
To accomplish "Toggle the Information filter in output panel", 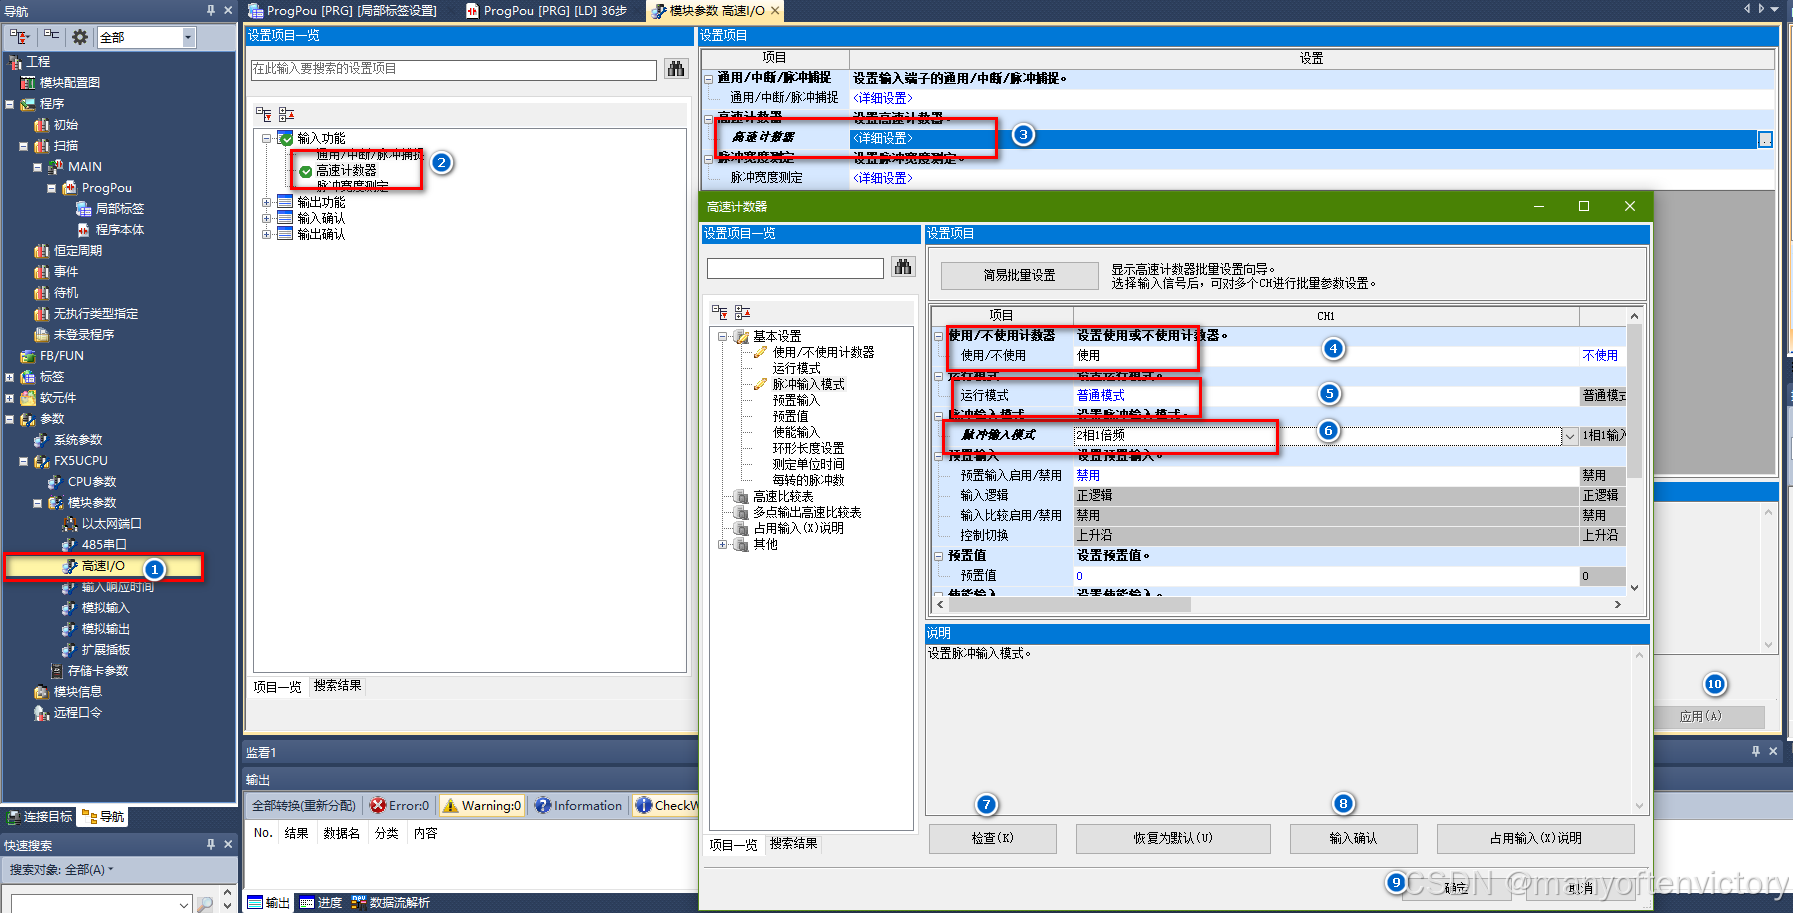I will tap(578, 806).
